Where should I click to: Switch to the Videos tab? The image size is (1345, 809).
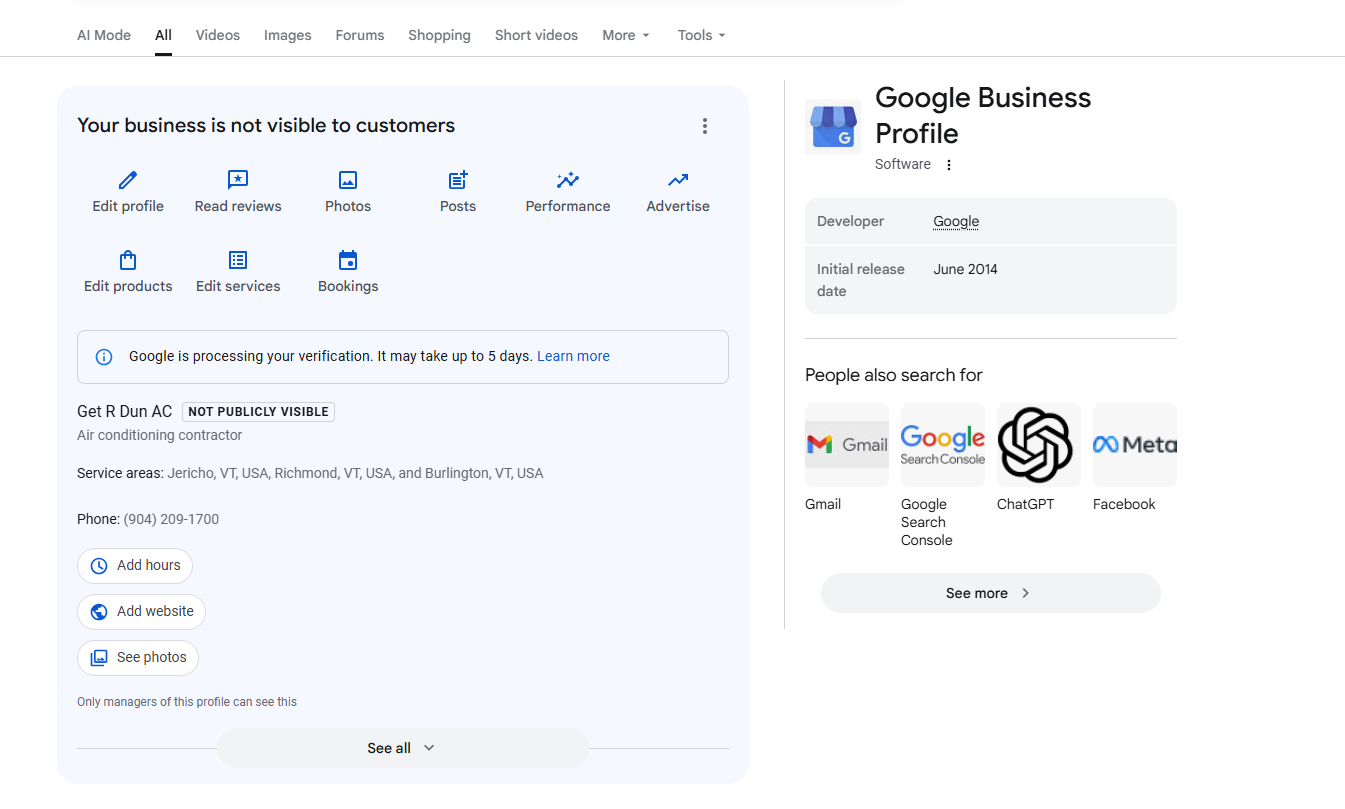point(218,35)
